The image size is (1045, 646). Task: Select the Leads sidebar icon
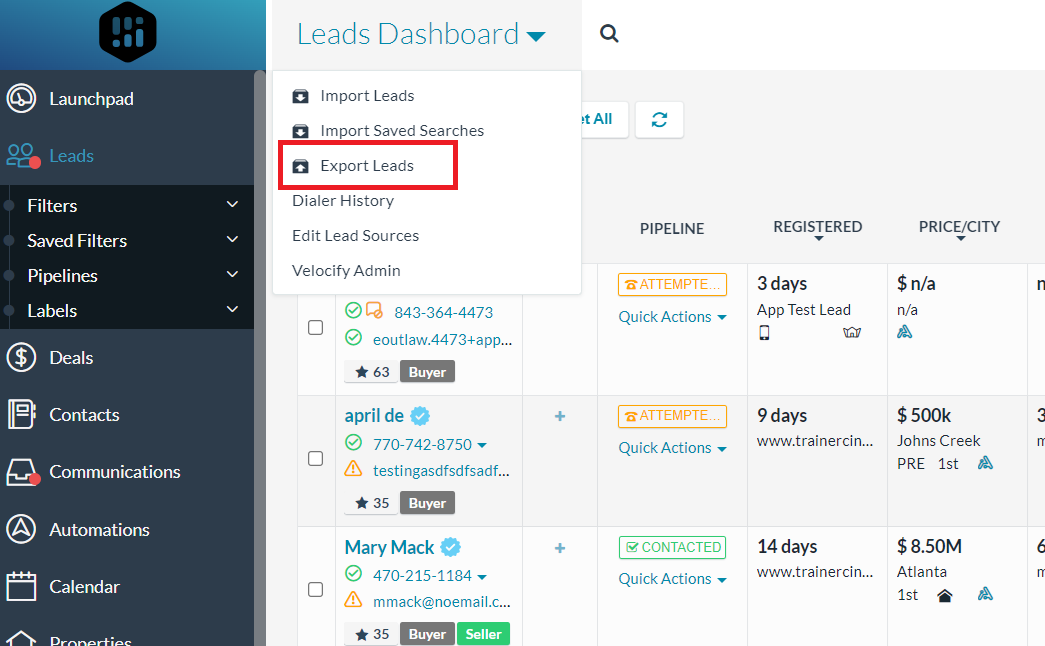tap(20, 156)
